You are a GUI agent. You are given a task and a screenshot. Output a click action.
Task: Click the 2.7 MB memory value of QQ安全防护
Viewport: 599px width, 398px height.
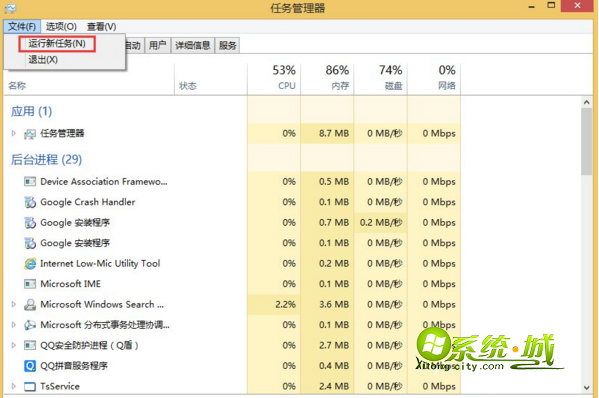point(334,345)
